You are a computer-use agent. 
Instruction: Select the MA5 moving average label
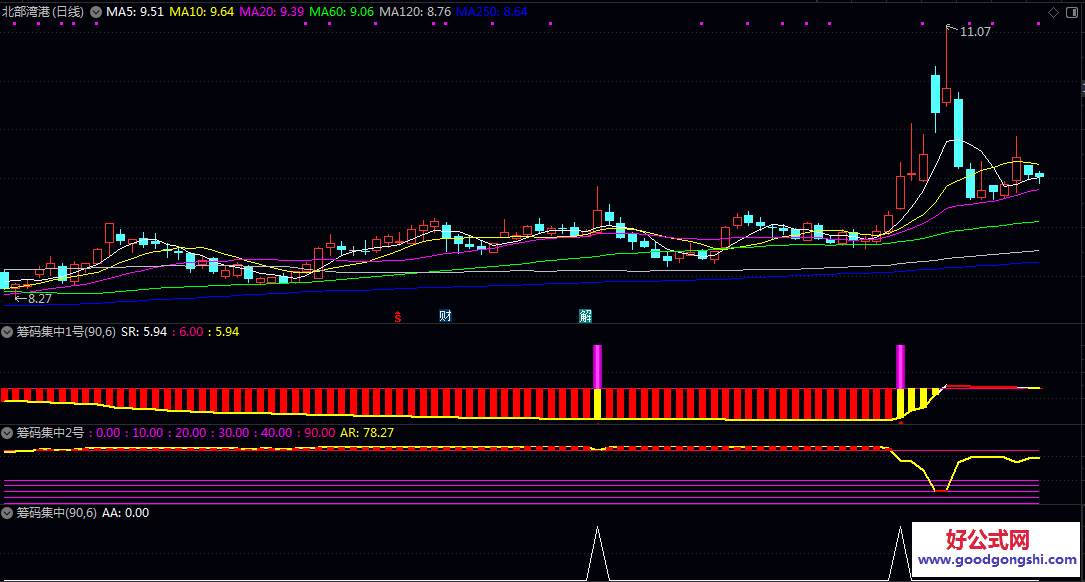pos(135,12)
